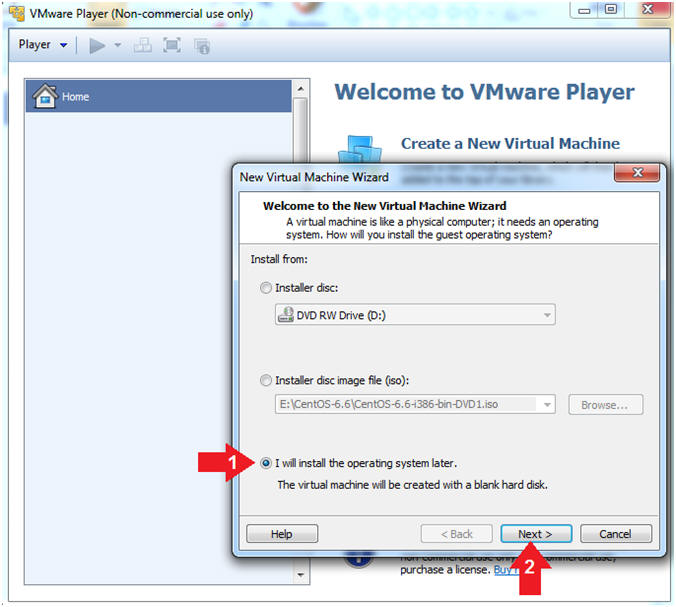Click the Unity mode toolbar icon

202,46
